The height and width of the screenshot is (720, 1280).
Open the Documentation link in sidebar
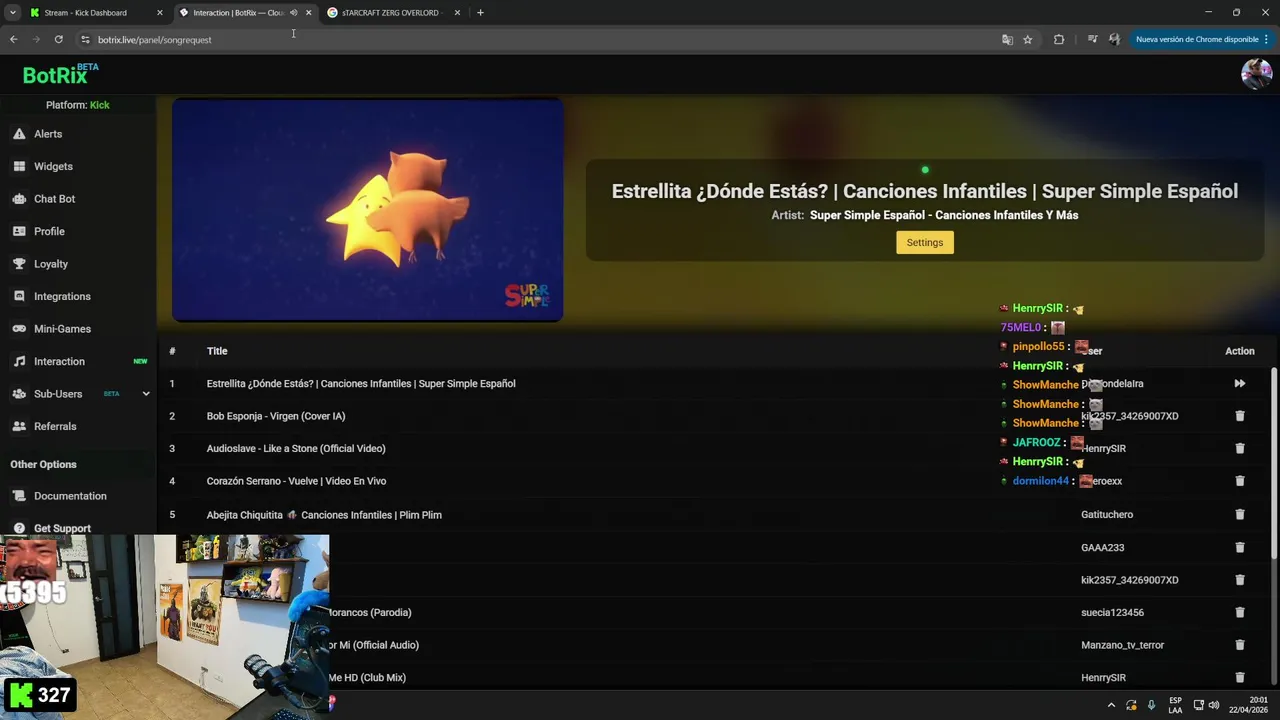pos(70,496)
